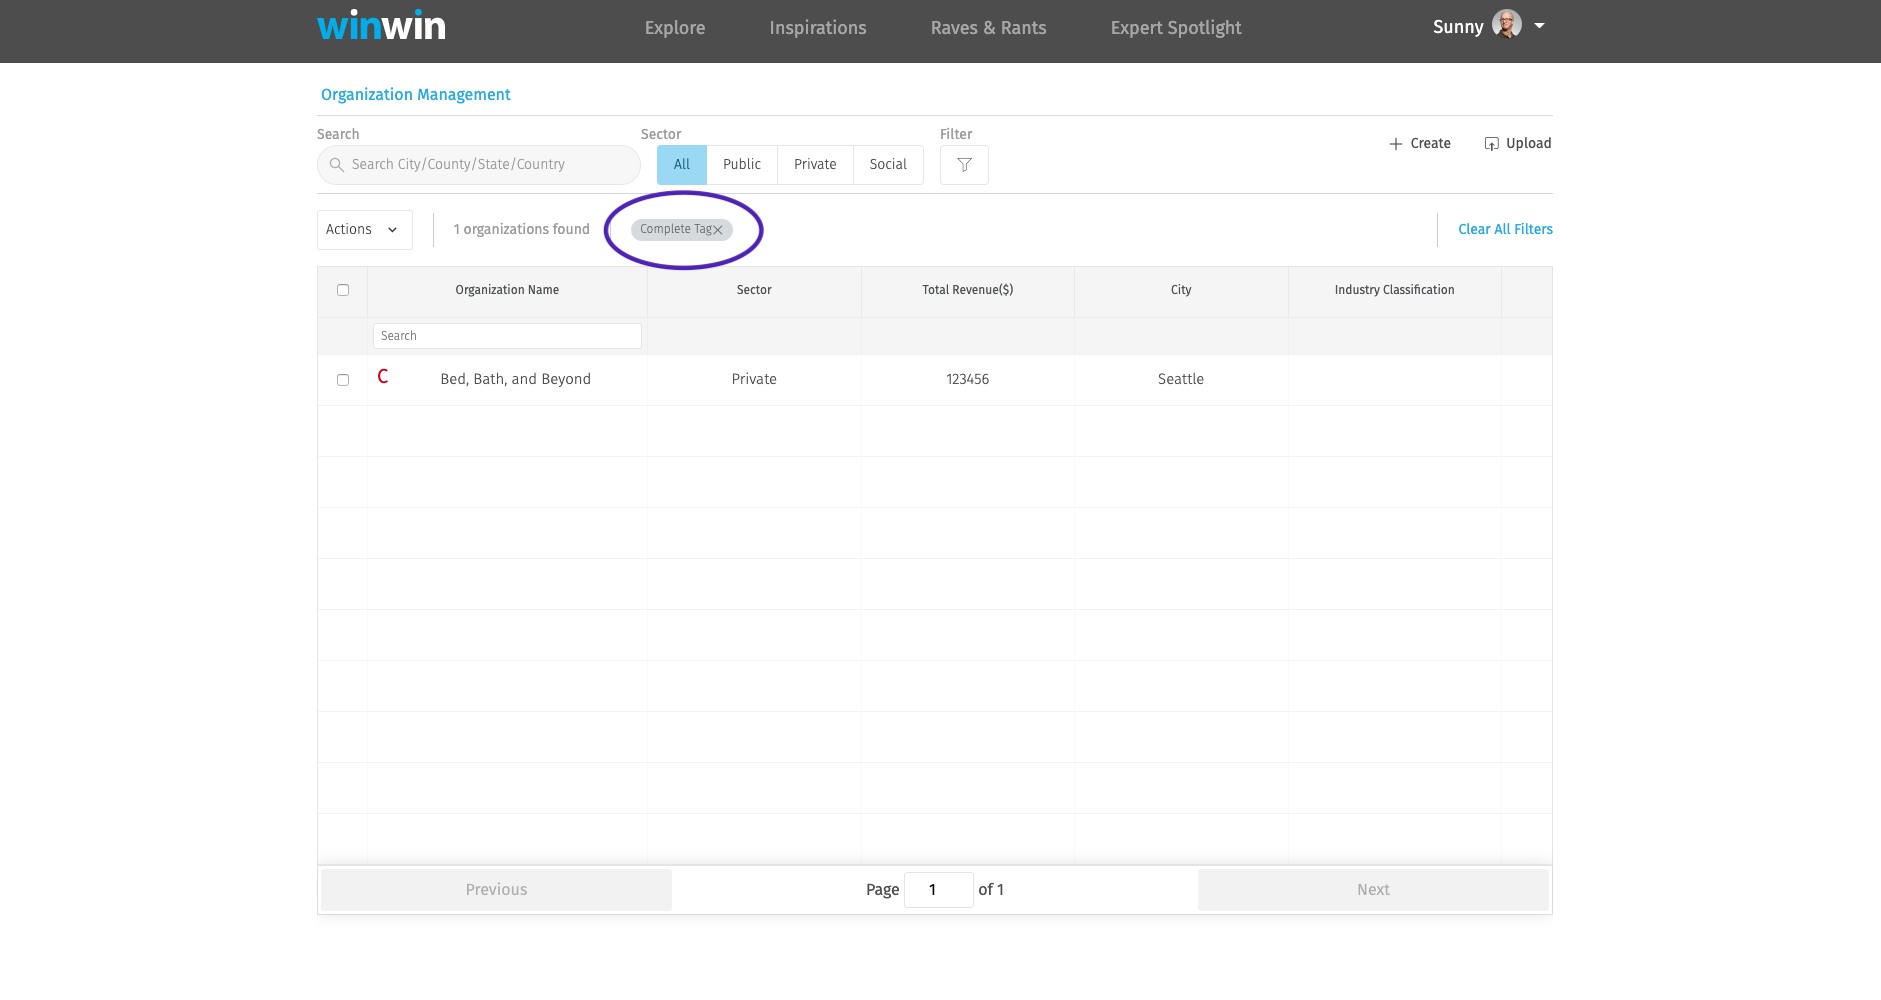Image resolution: width=1881 pixels, height=1000 pixels.
Task: Click the magnifier icon in the search bar
Action: [x=337, y=164]
